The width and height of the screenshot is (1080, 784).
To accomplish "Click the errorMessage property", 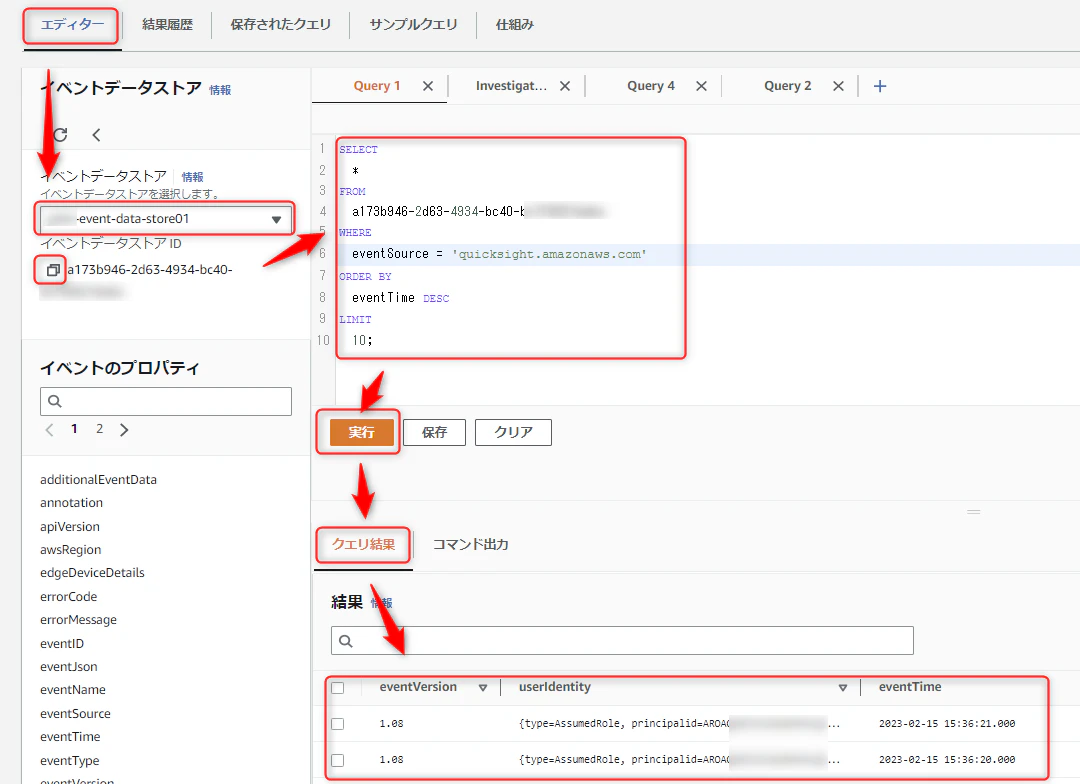I will pos(79,620).
